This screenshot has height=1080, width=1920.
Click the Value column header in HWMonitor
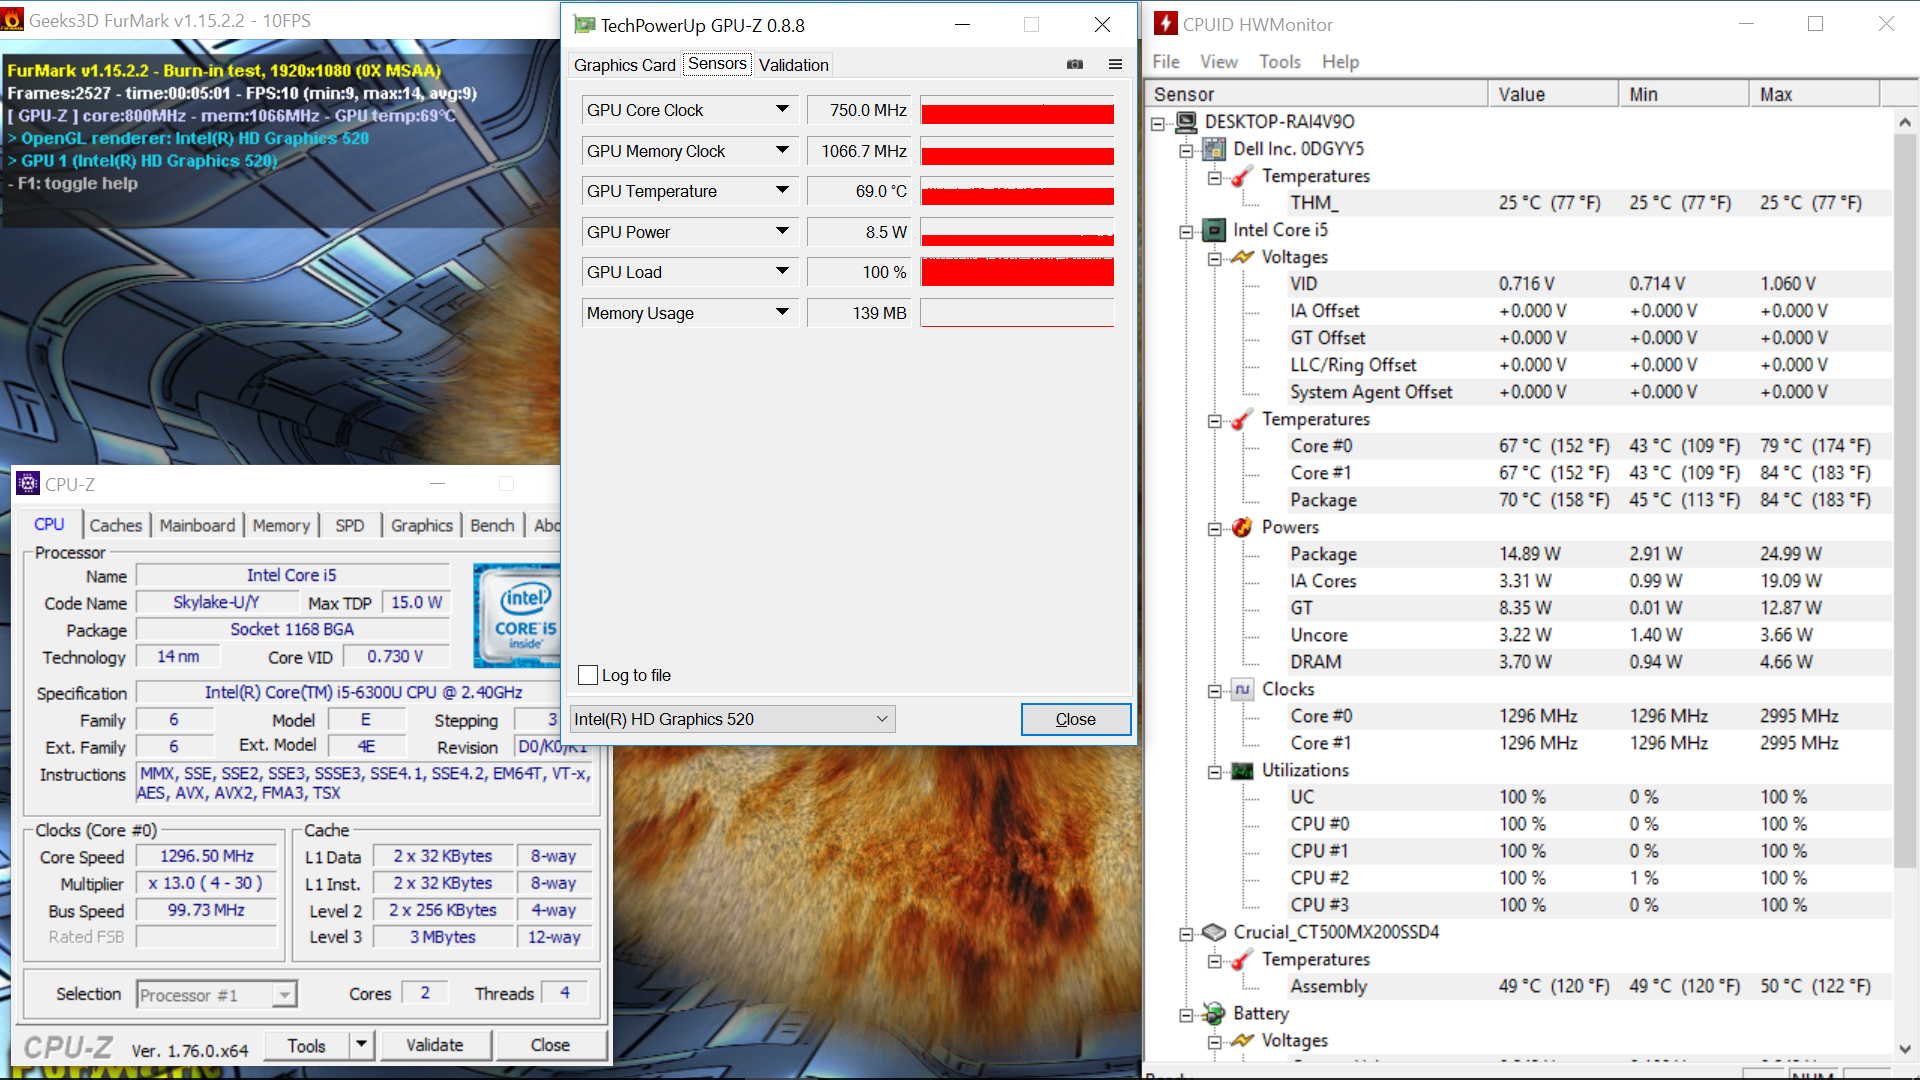pos(1553,94)
